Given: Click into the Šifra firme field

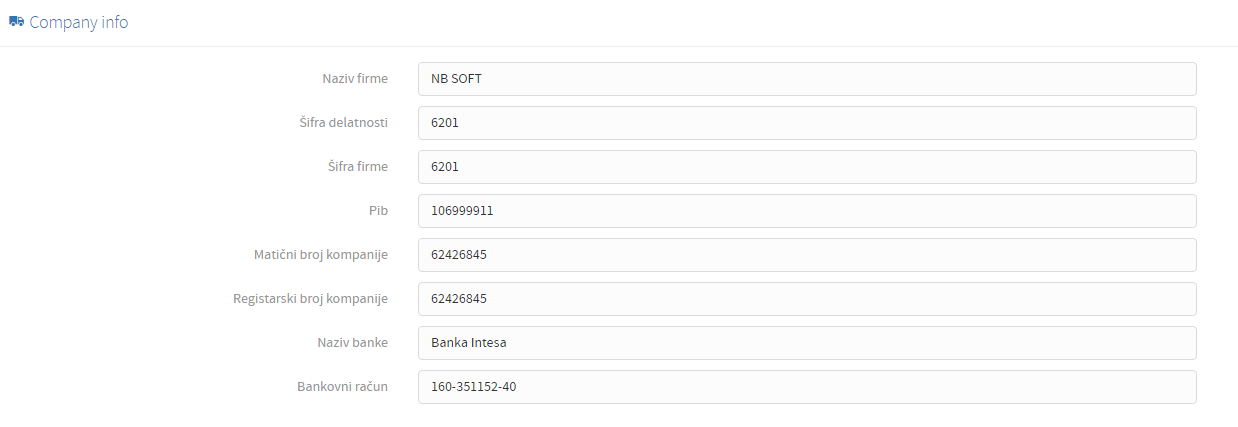Looking at the screenshot, I should (807, 167).
